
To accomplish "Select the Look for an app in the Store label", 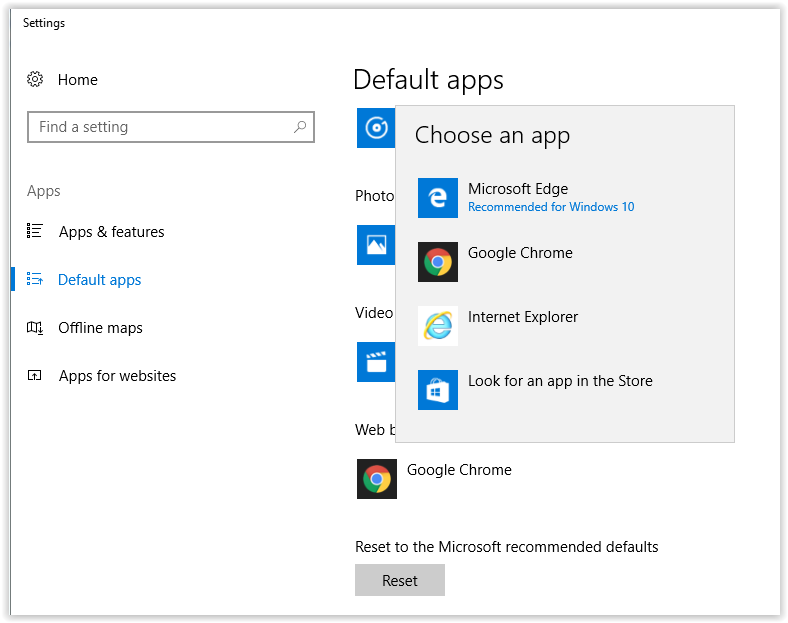I will pos(560,381).
